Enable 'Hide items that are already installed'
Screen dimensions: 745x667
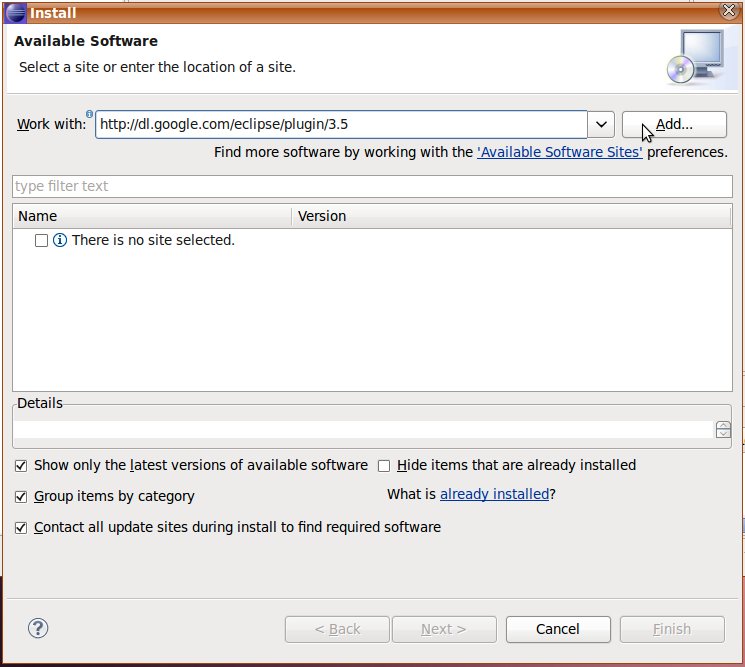coord(384,466)
